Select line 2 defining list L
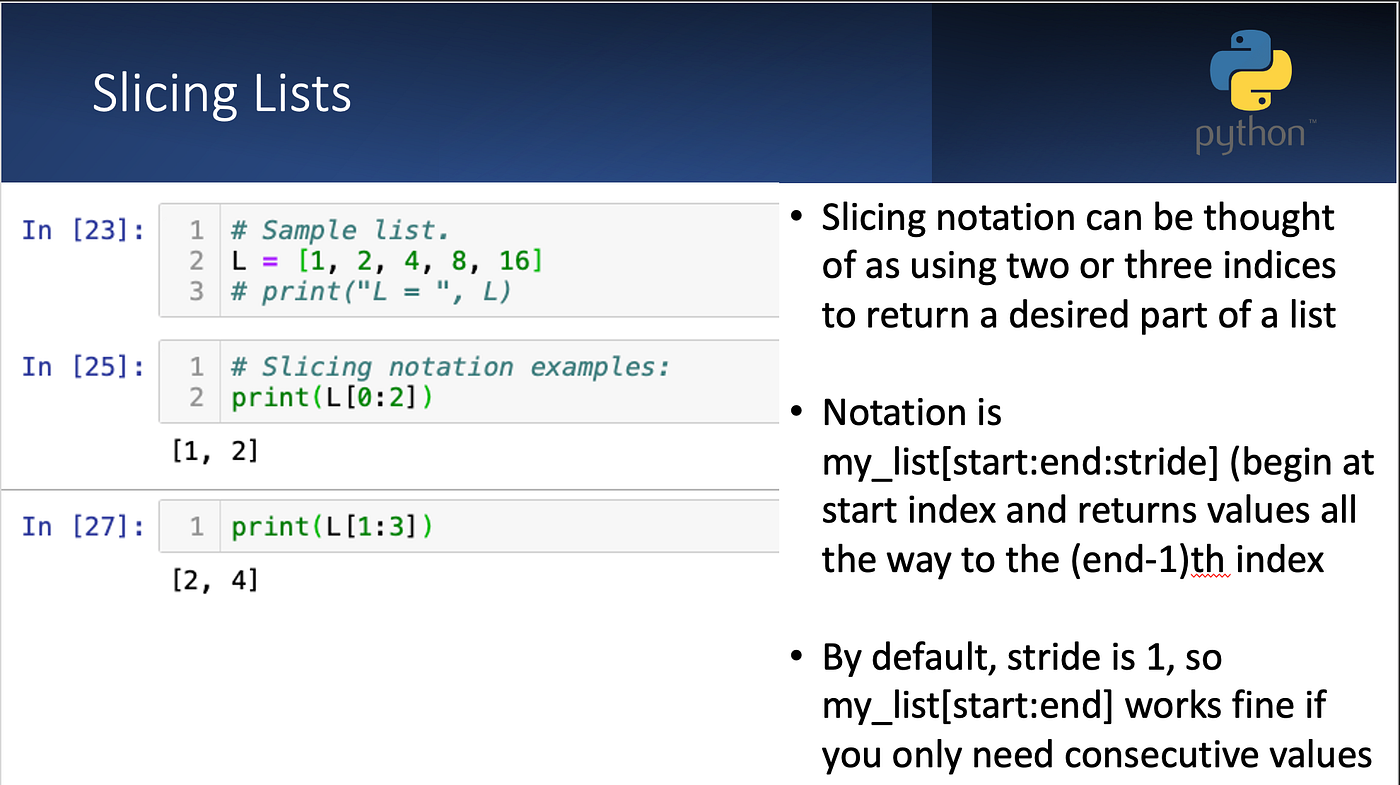This screenshot has height=785, width=1400. (x=385, y=260)
